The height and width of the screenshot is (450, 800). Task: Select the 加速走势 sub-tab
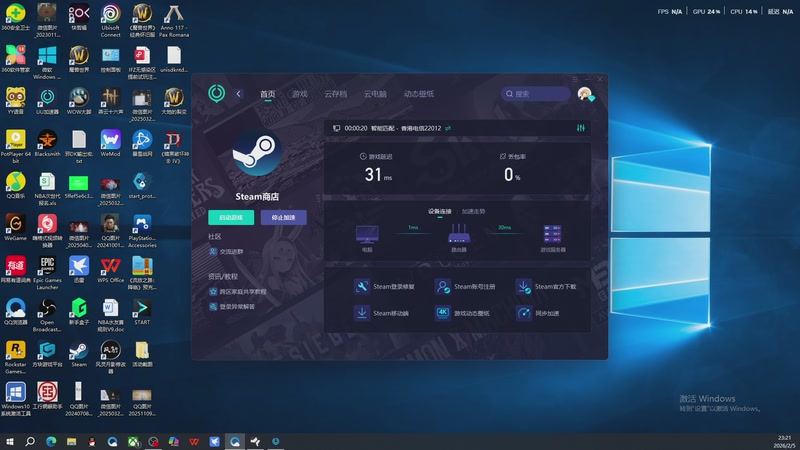tap(473, 211)
